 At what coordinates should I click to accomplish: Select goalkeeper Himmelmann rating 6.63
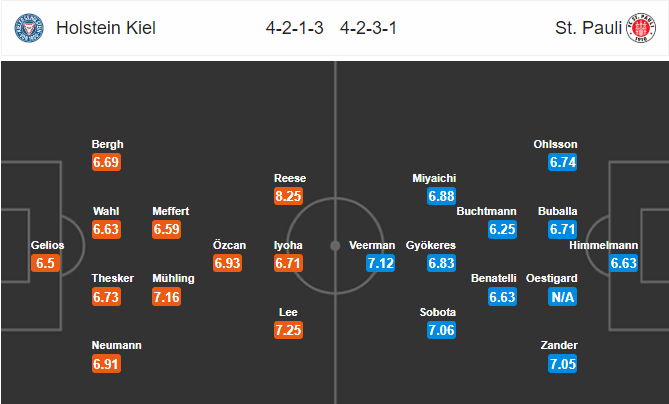[623, 263]
